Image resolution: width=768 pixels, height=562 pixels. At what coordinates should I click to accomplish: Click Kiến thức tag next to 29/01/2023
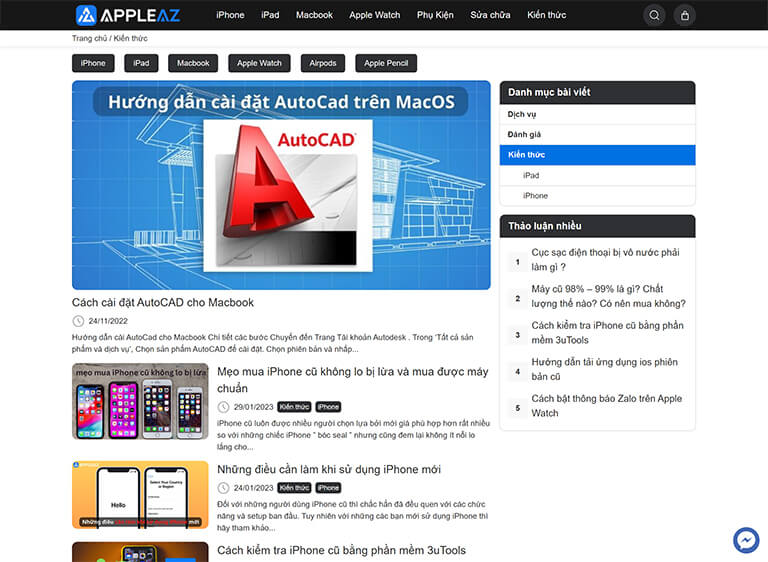tap(294, 407)
